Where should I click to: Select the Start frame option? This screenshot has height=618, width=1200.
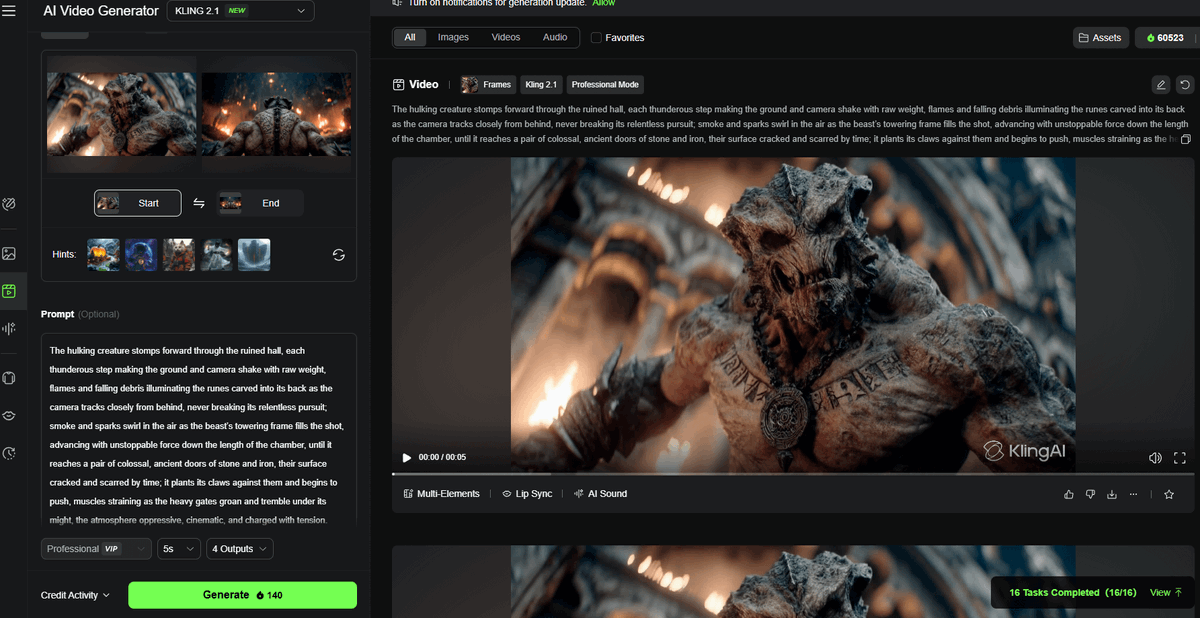(x=138, y=203)
